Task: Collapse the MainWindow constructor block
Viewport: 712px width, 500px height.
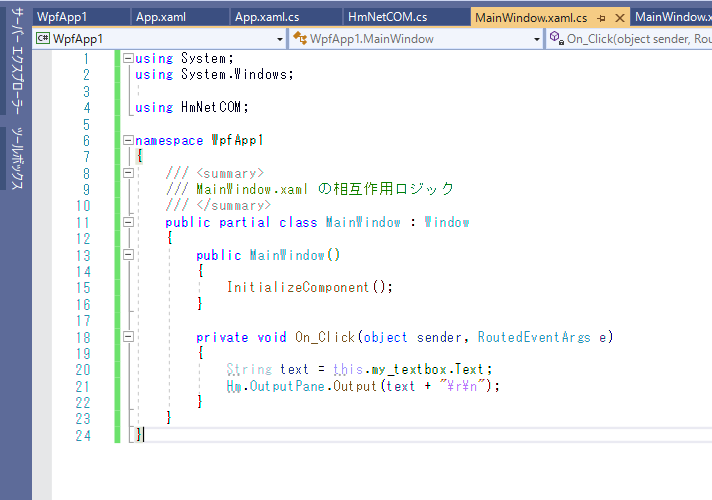Action: [x=127, y=255]
